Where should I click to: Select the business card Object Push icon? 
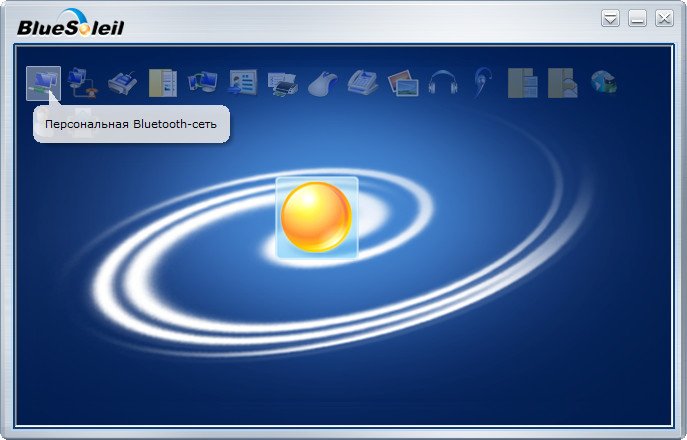click(x=243, y=82)
